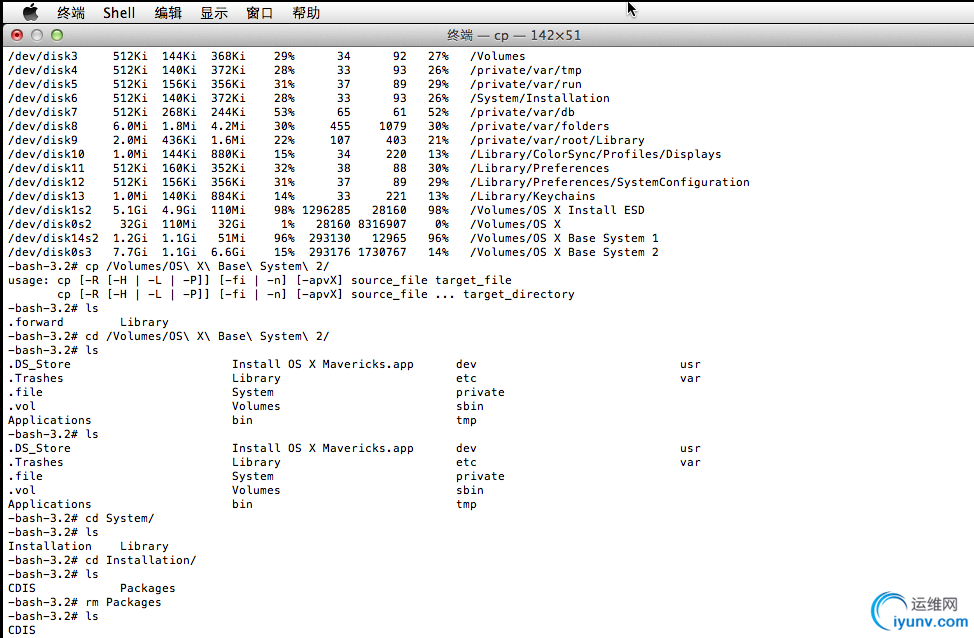974x638 pixels.
Task: Click '/dev/disk3' in the first row
Action: 43,56
